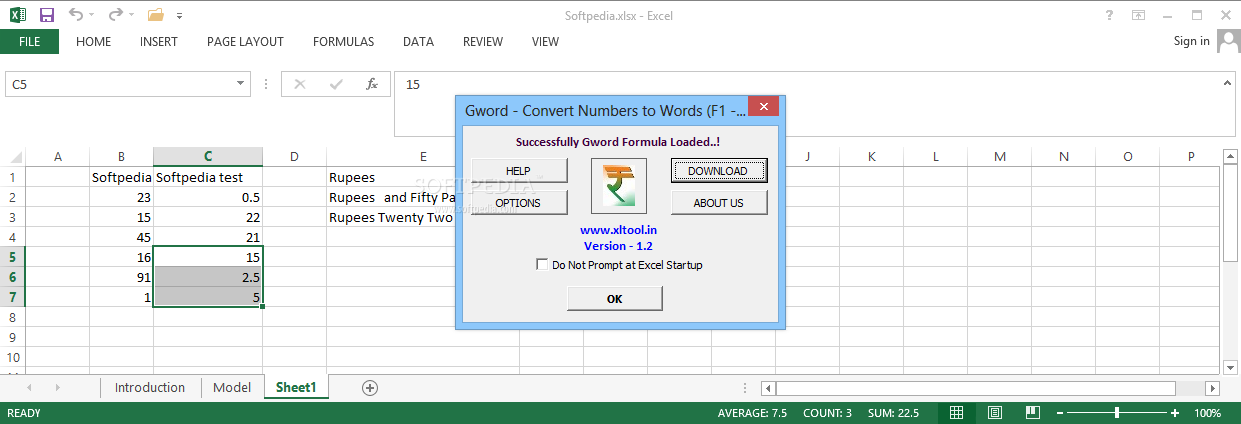
Task: Switch to Page Break Preview
Action: click(x=1033, y=413)
